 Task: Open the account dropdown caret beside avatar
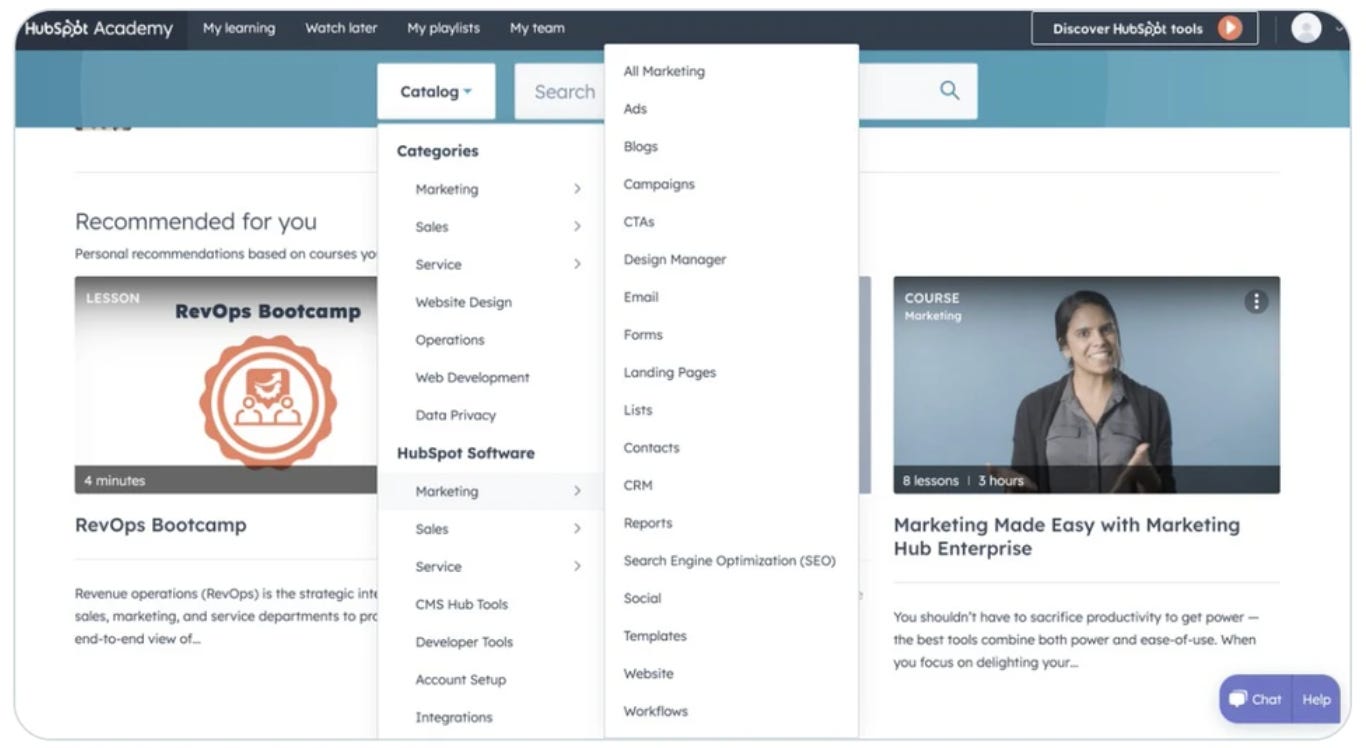[1339, 29]
